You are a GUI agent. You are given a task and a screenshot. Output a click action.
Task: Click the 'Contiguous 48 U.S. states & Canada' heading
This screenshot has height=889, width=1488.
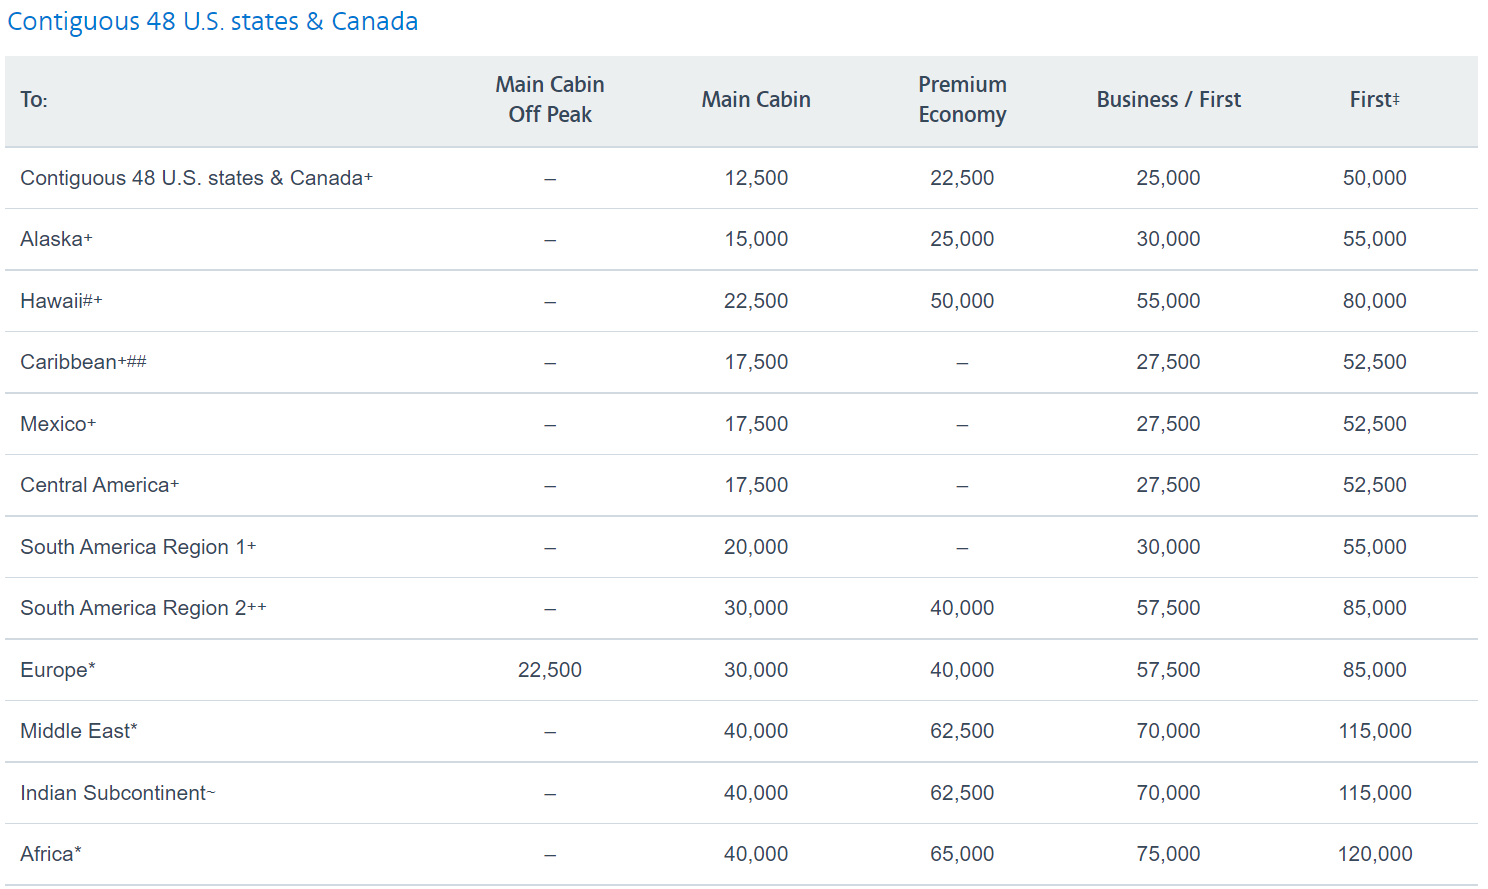[212, 22]
